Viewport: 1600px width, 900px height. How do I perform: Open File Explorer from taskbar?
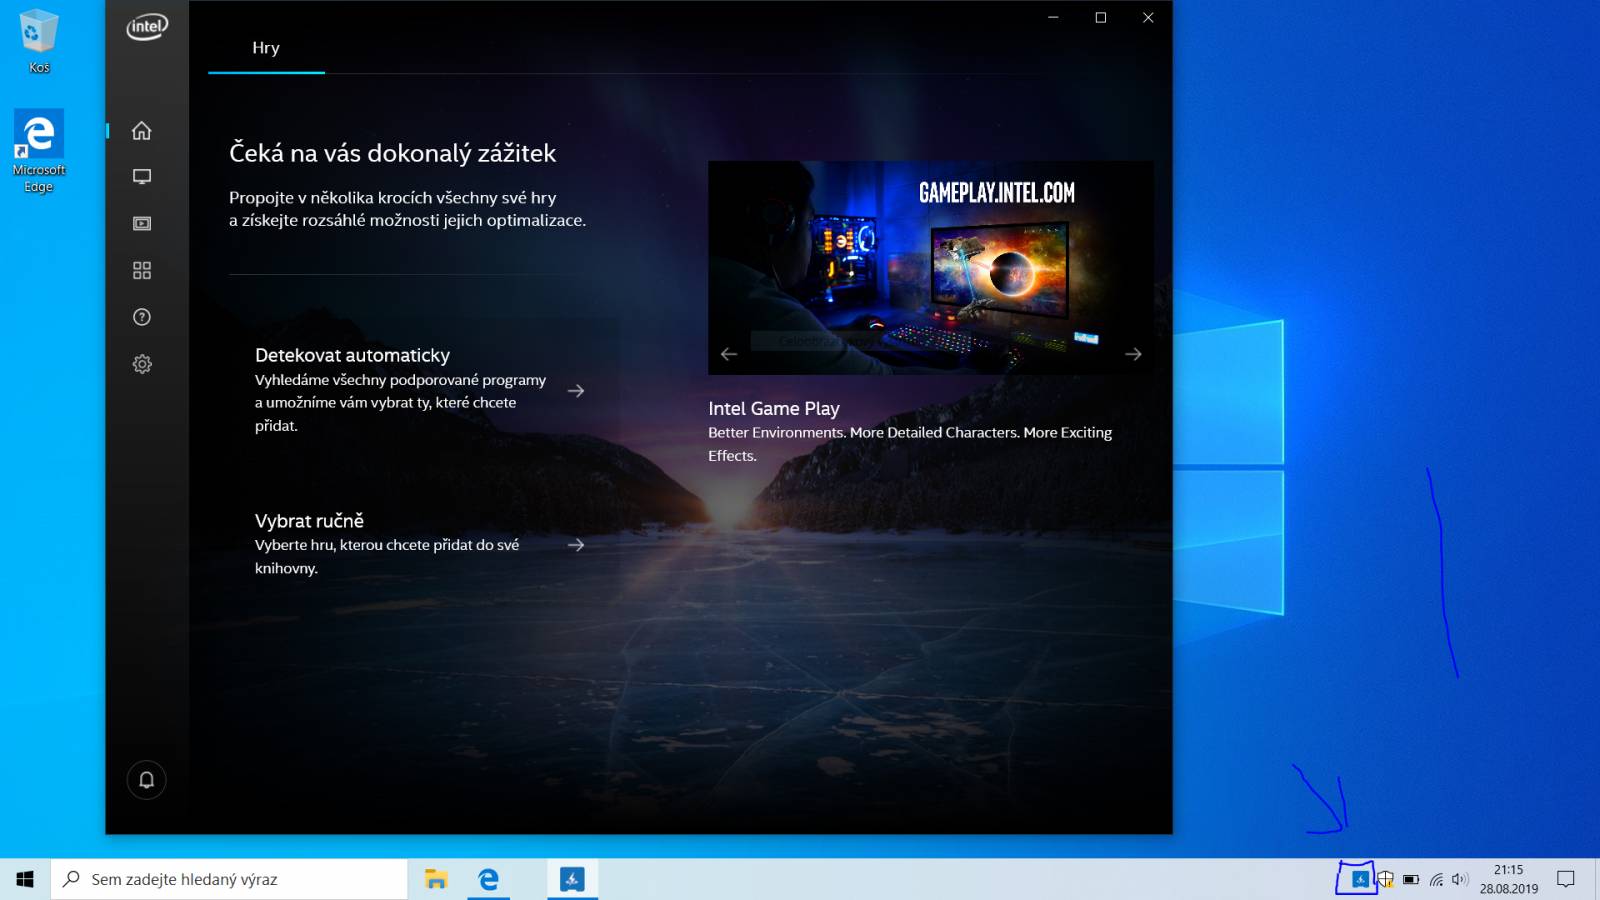(436, 879)
